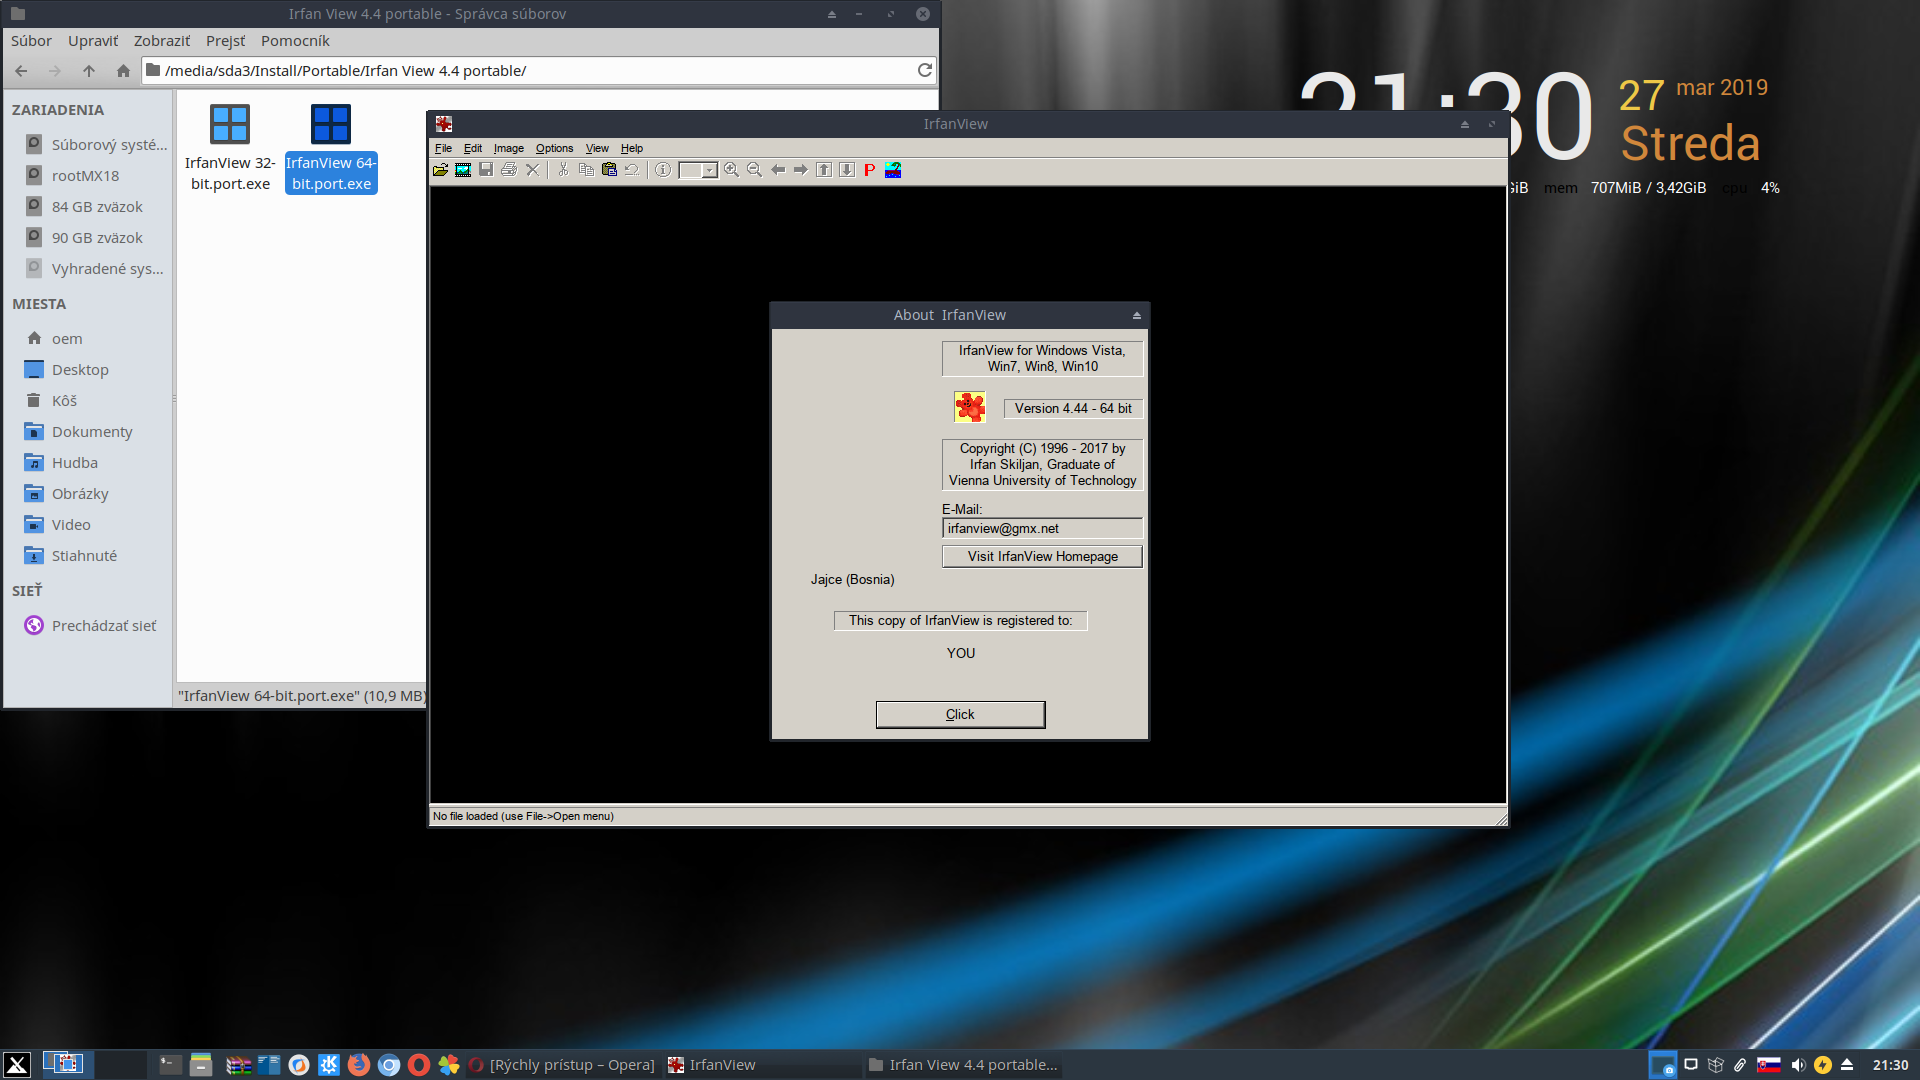The width and height of the screenshot is (1920, 1080).
Task: Click the Visit IrfanView Homepage button
Action: point(1042,557)
